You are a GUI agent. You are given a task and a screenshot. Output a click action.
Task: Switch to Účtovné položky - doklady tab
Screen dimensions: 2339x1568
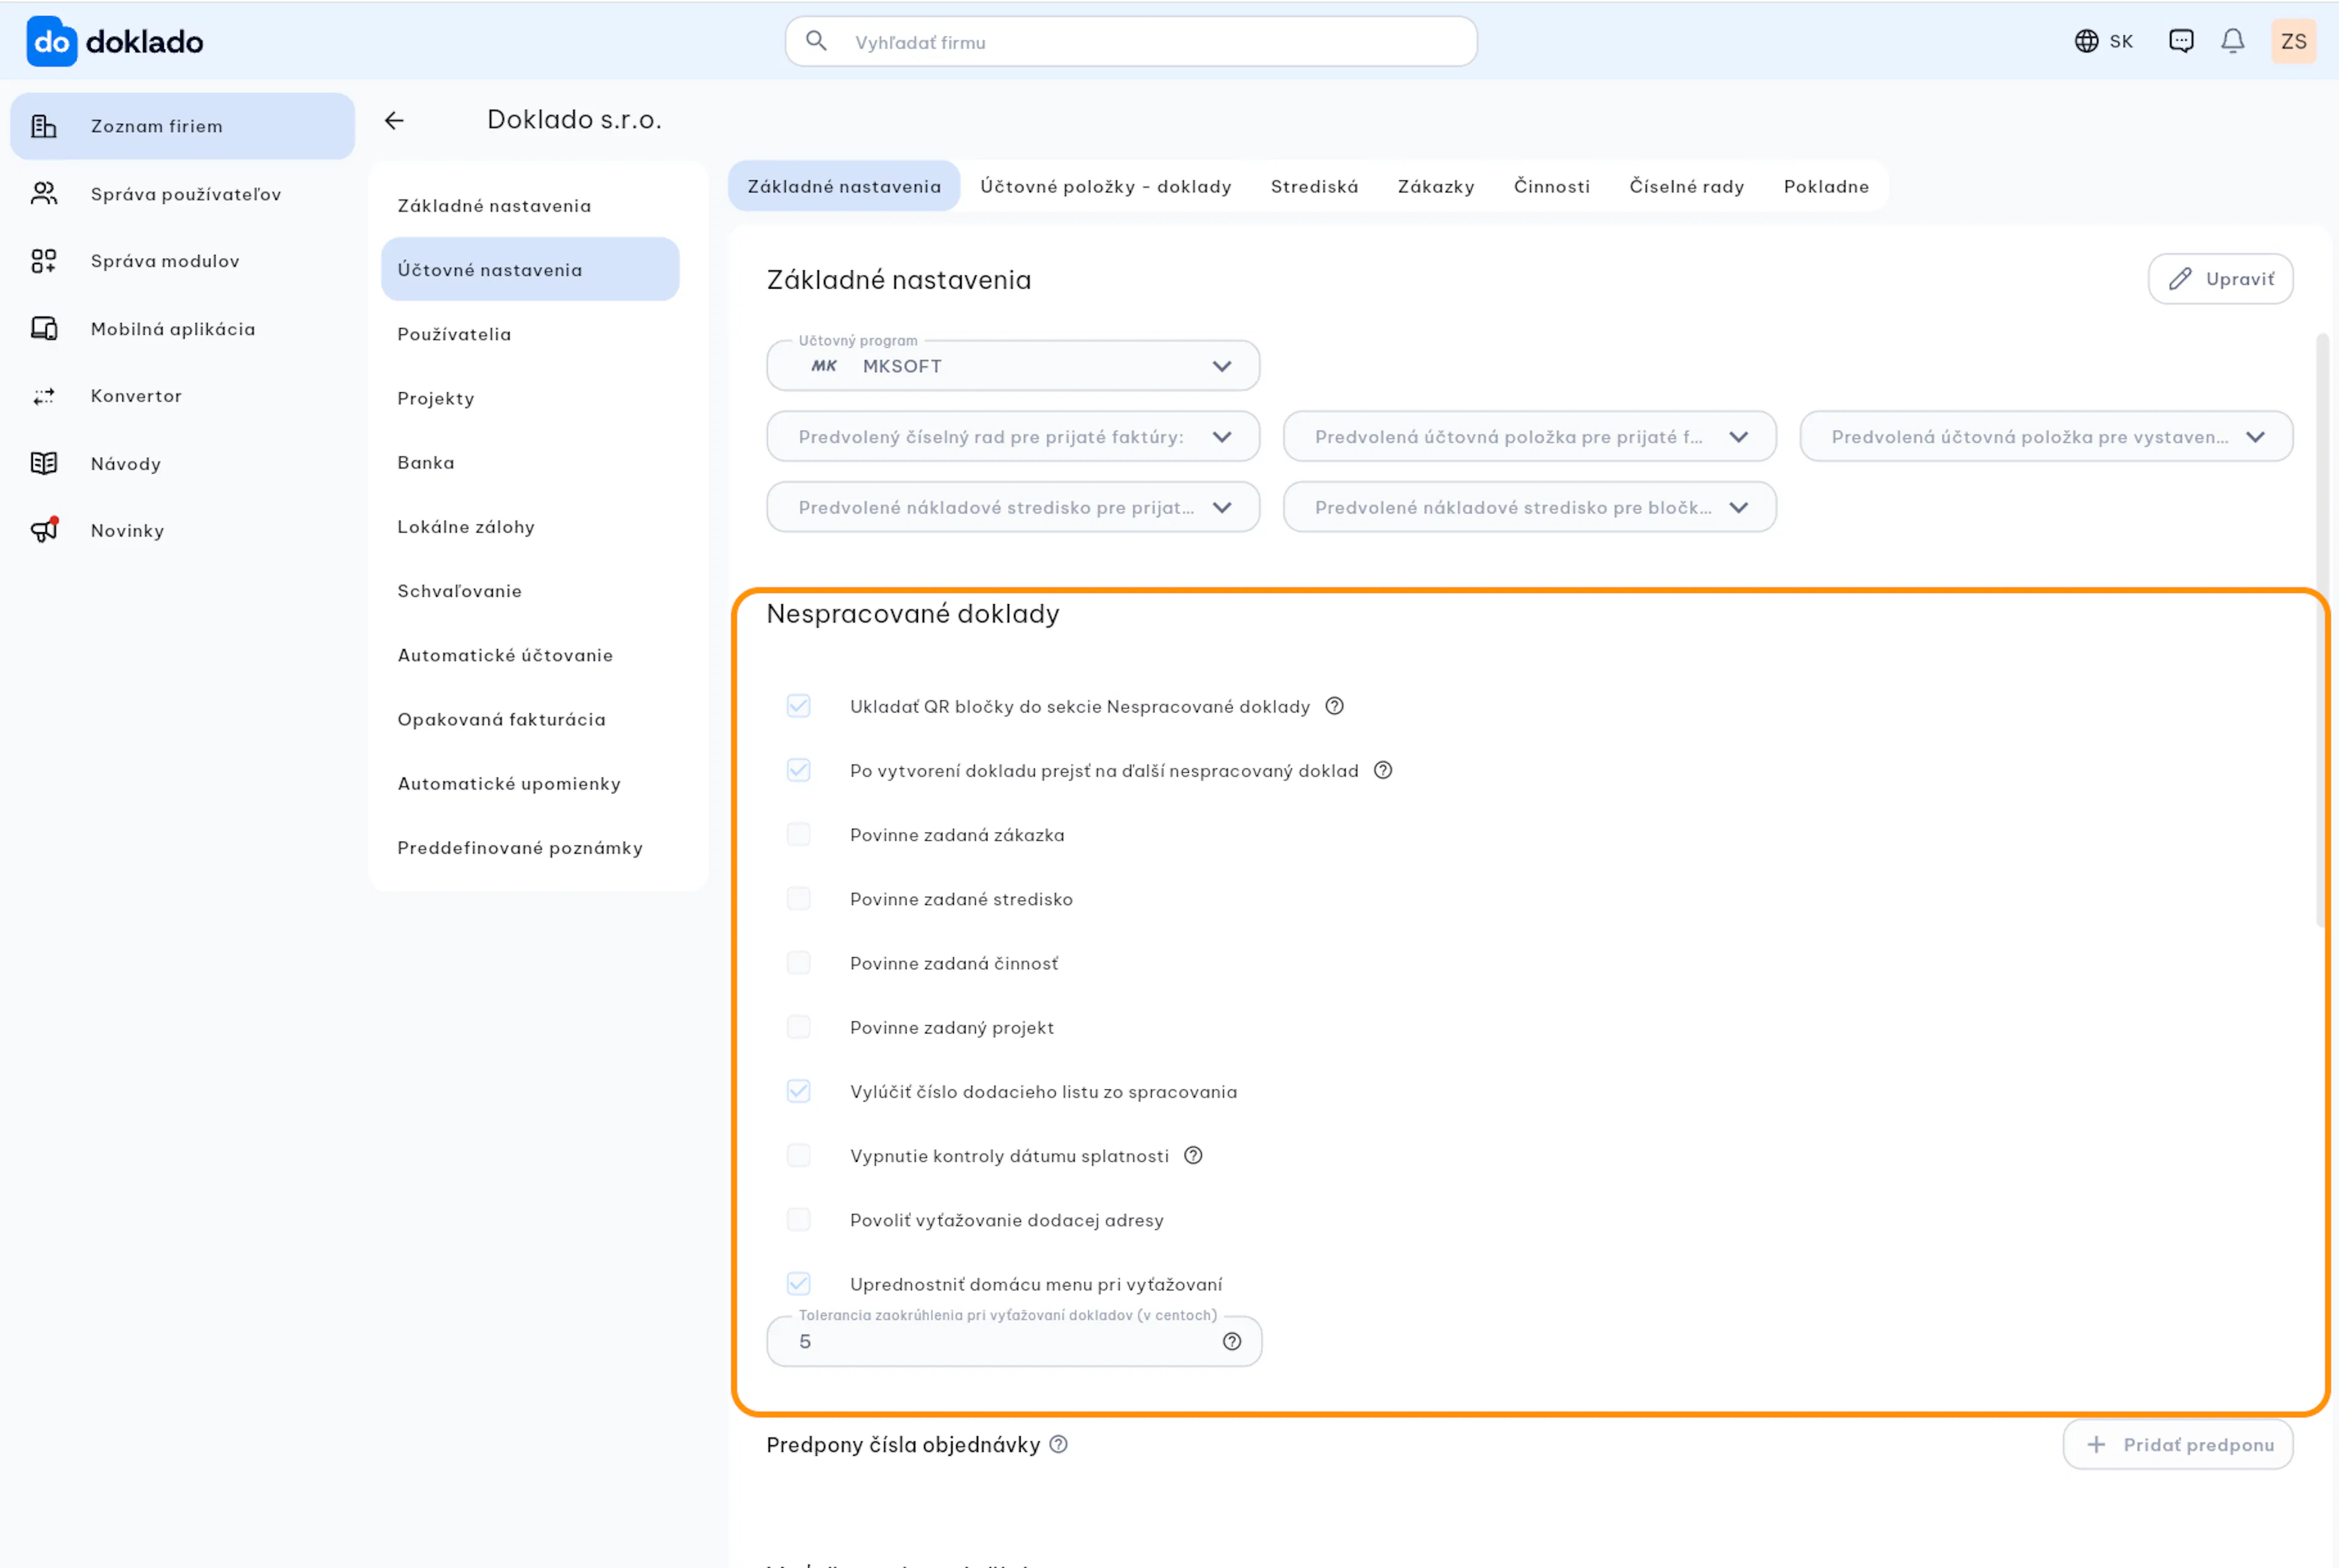(1105, 186)
